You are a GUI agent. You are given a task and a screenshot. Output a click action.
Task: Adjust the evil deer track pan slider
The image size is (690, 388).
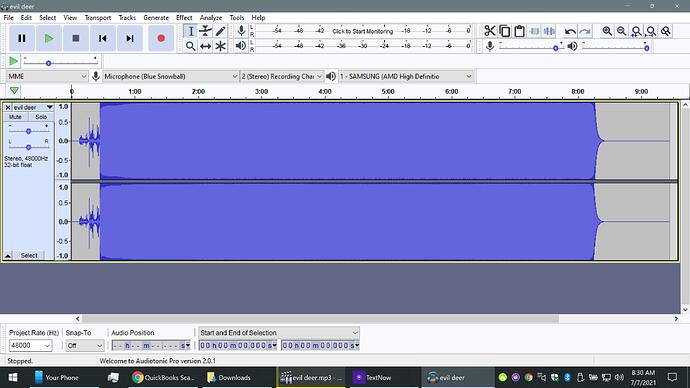(29, 146)
